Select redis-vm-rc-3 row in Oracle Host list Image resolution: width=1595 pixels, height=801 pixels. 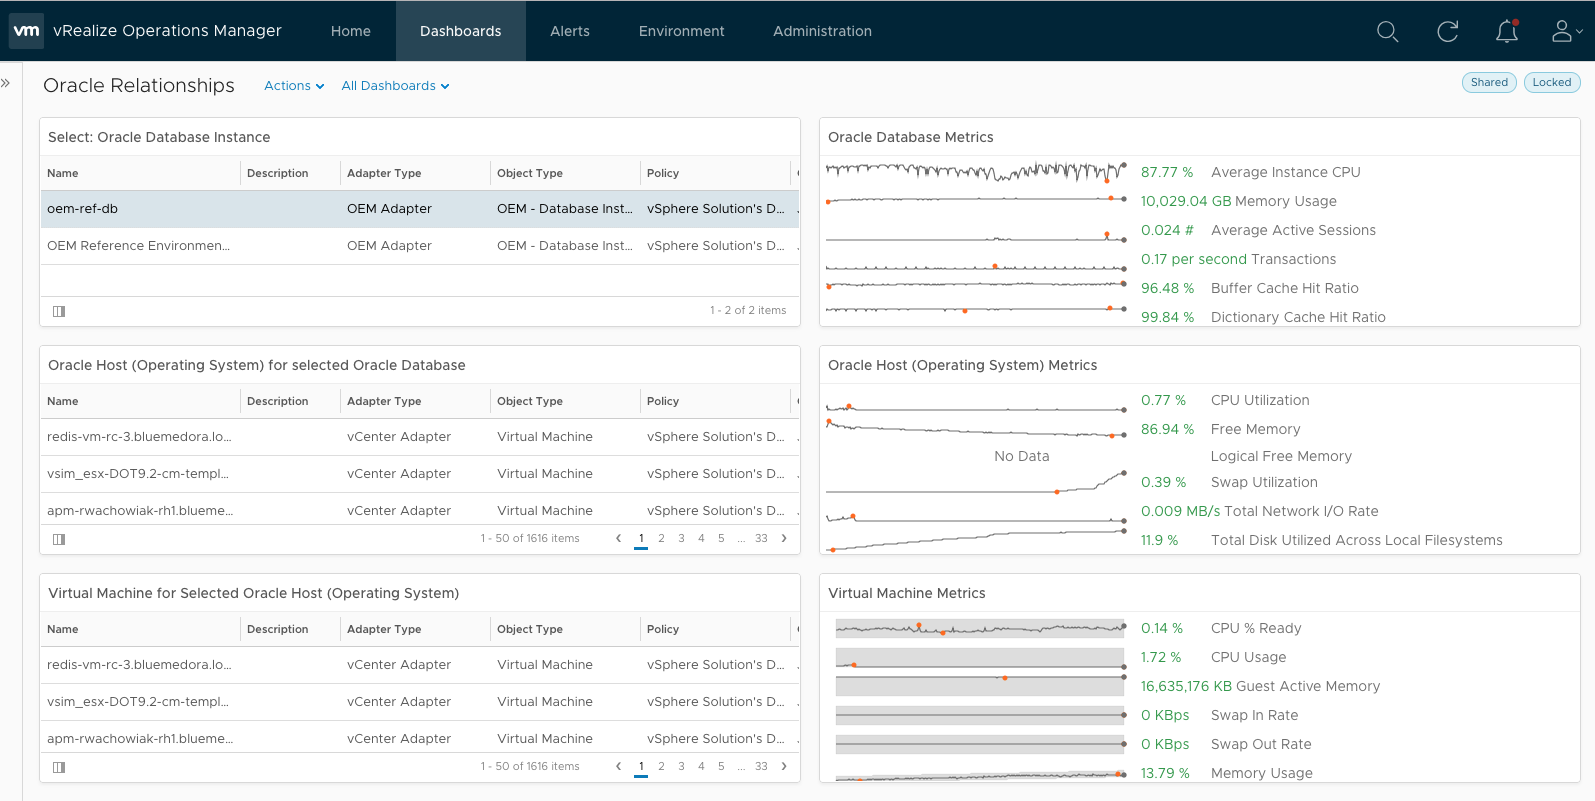pos(420,437)
